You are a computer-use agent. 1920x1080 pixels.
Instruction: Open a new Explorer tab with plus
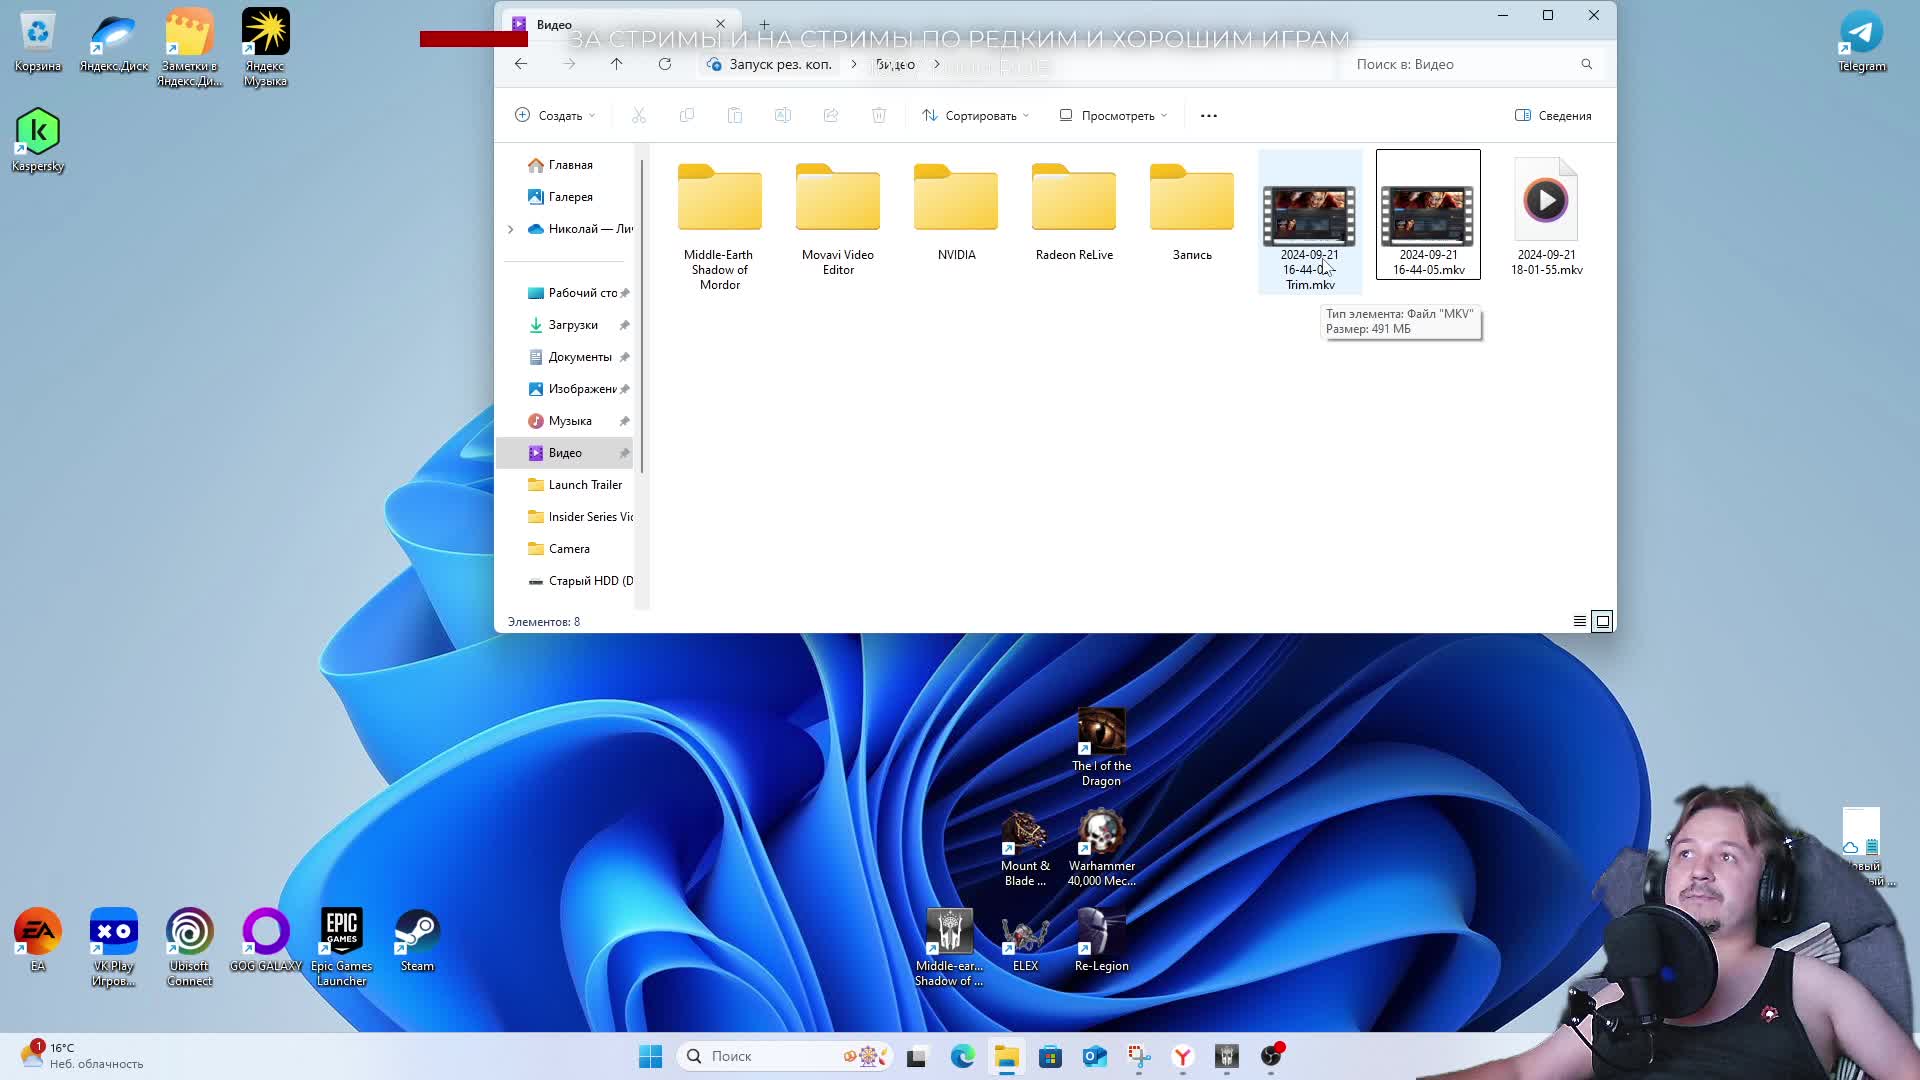coord(764,24)
